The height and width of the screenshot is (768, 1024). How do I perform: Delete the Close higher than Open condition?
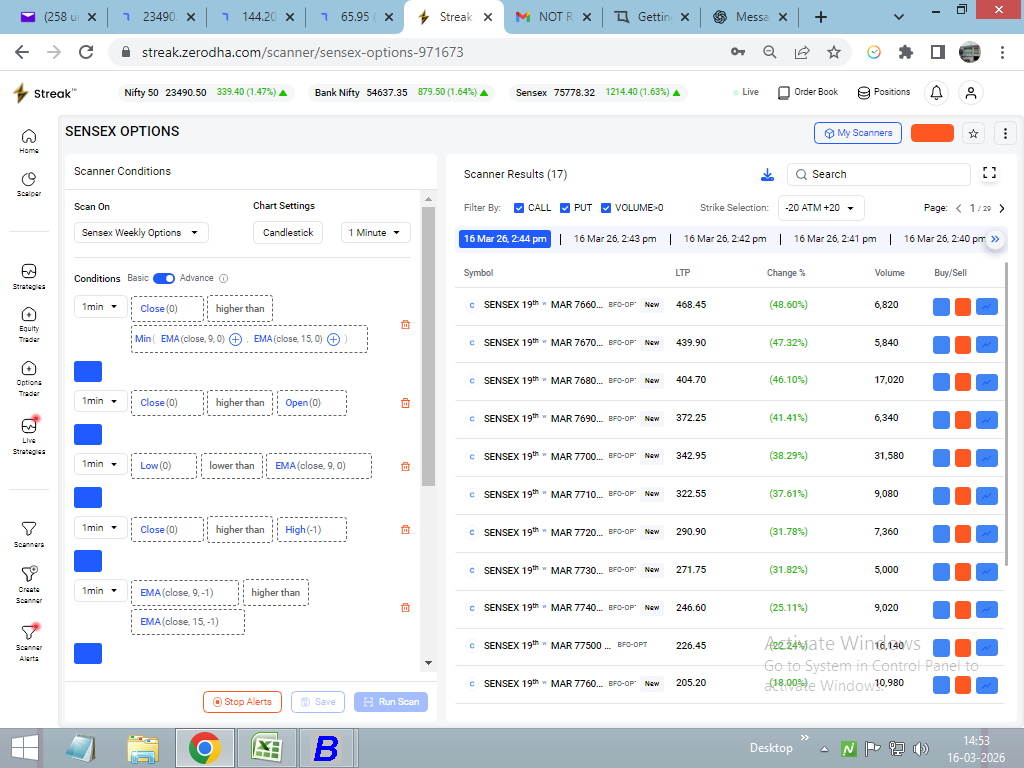pos(405,403)
